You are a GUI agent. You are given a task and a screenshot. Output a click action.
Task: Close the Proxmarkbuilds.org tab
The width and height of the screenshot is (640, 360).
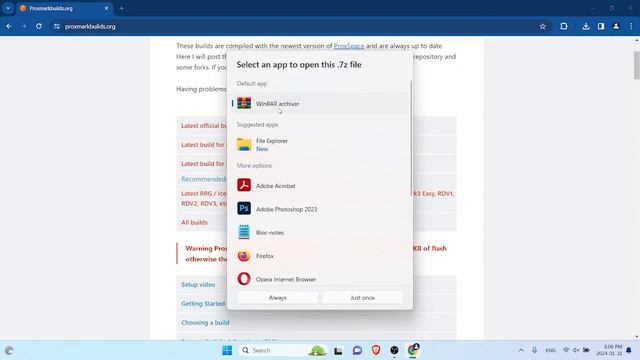[x=106, y=8]
